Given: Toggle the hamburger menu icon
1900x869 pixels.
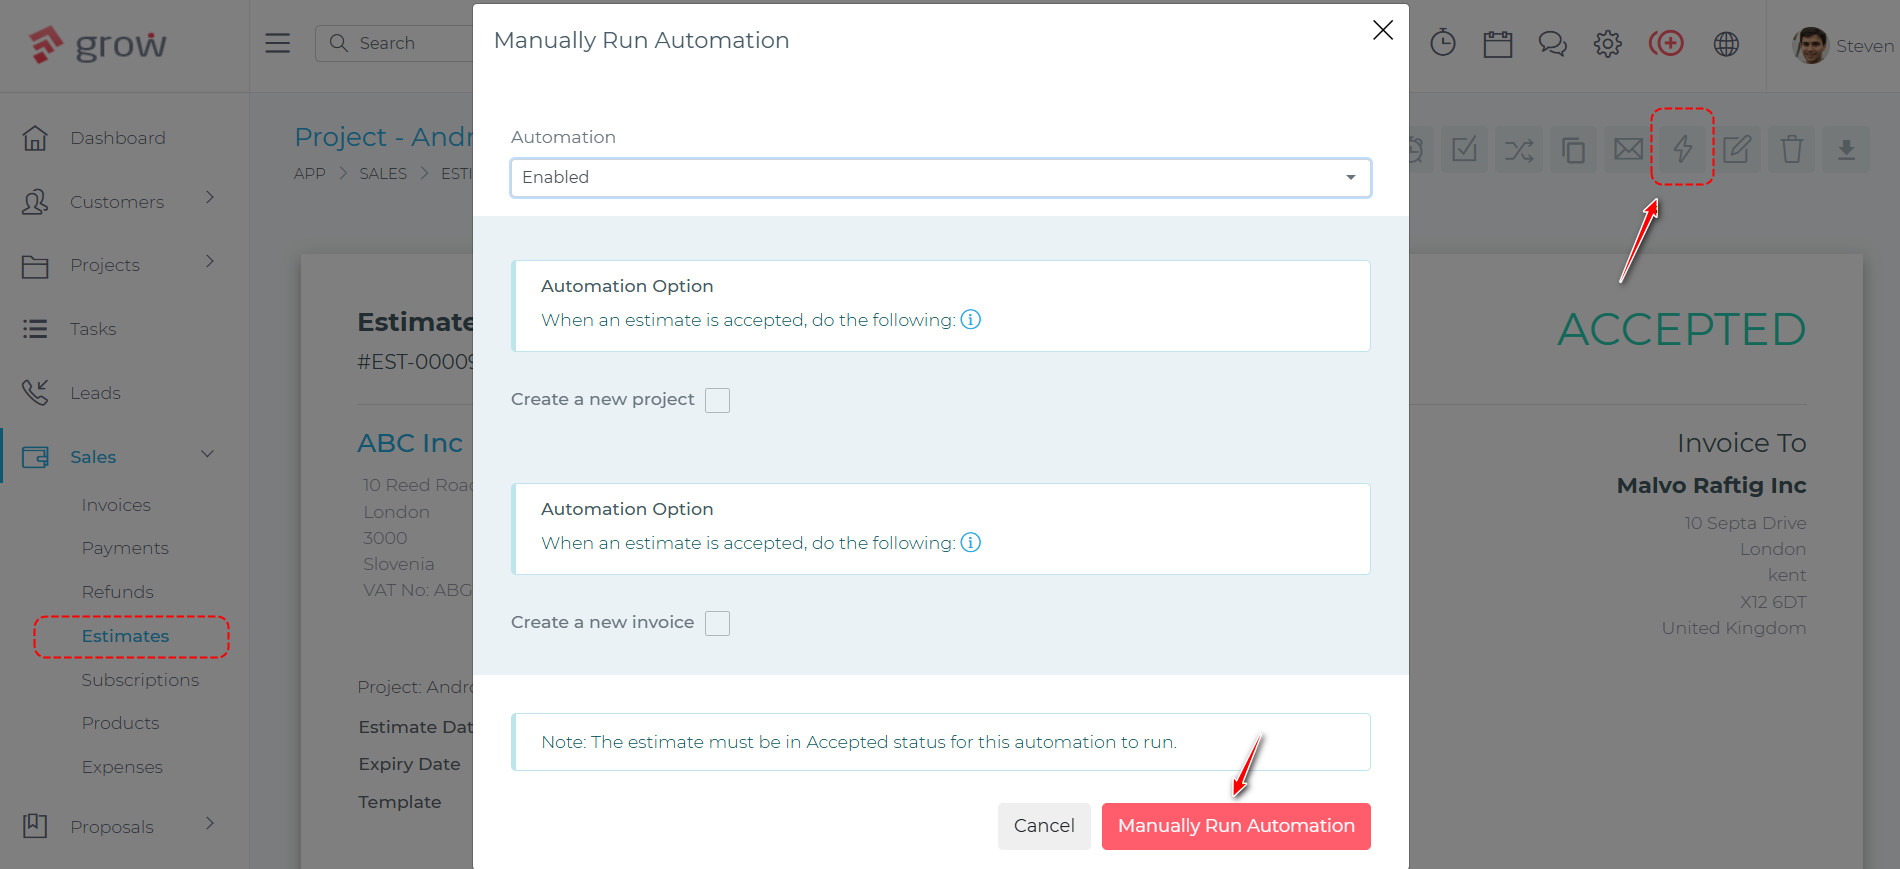Looking at the screenshot, I should tap(277, 43).
